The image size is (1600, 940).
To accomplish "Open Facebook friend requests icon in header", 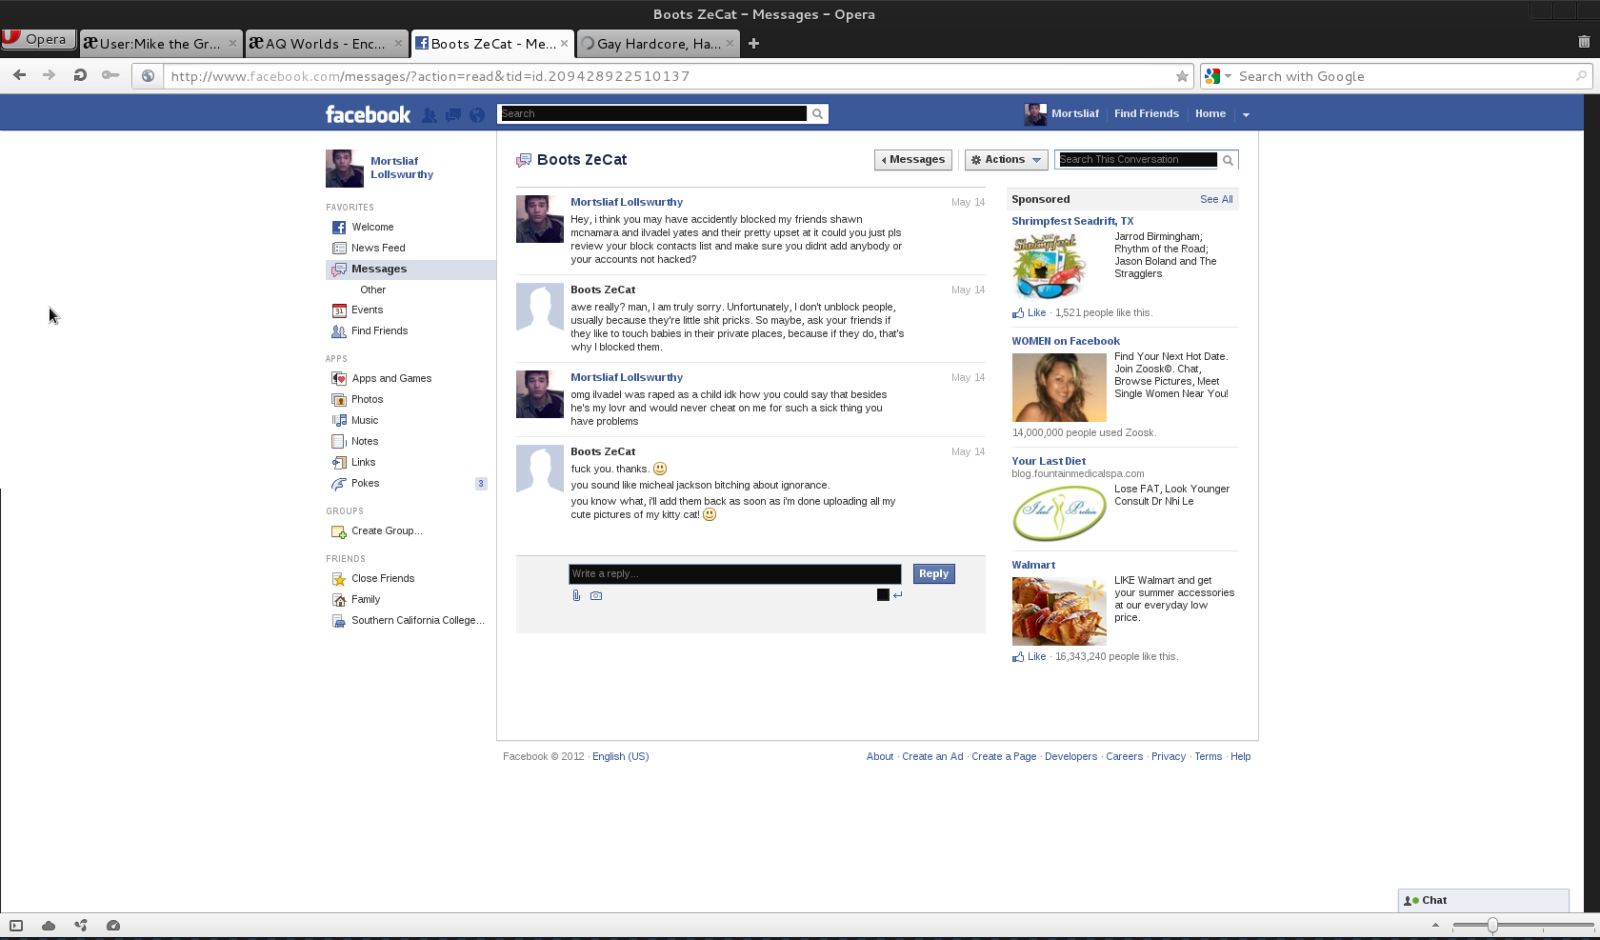I will click(x=429, y=115).
